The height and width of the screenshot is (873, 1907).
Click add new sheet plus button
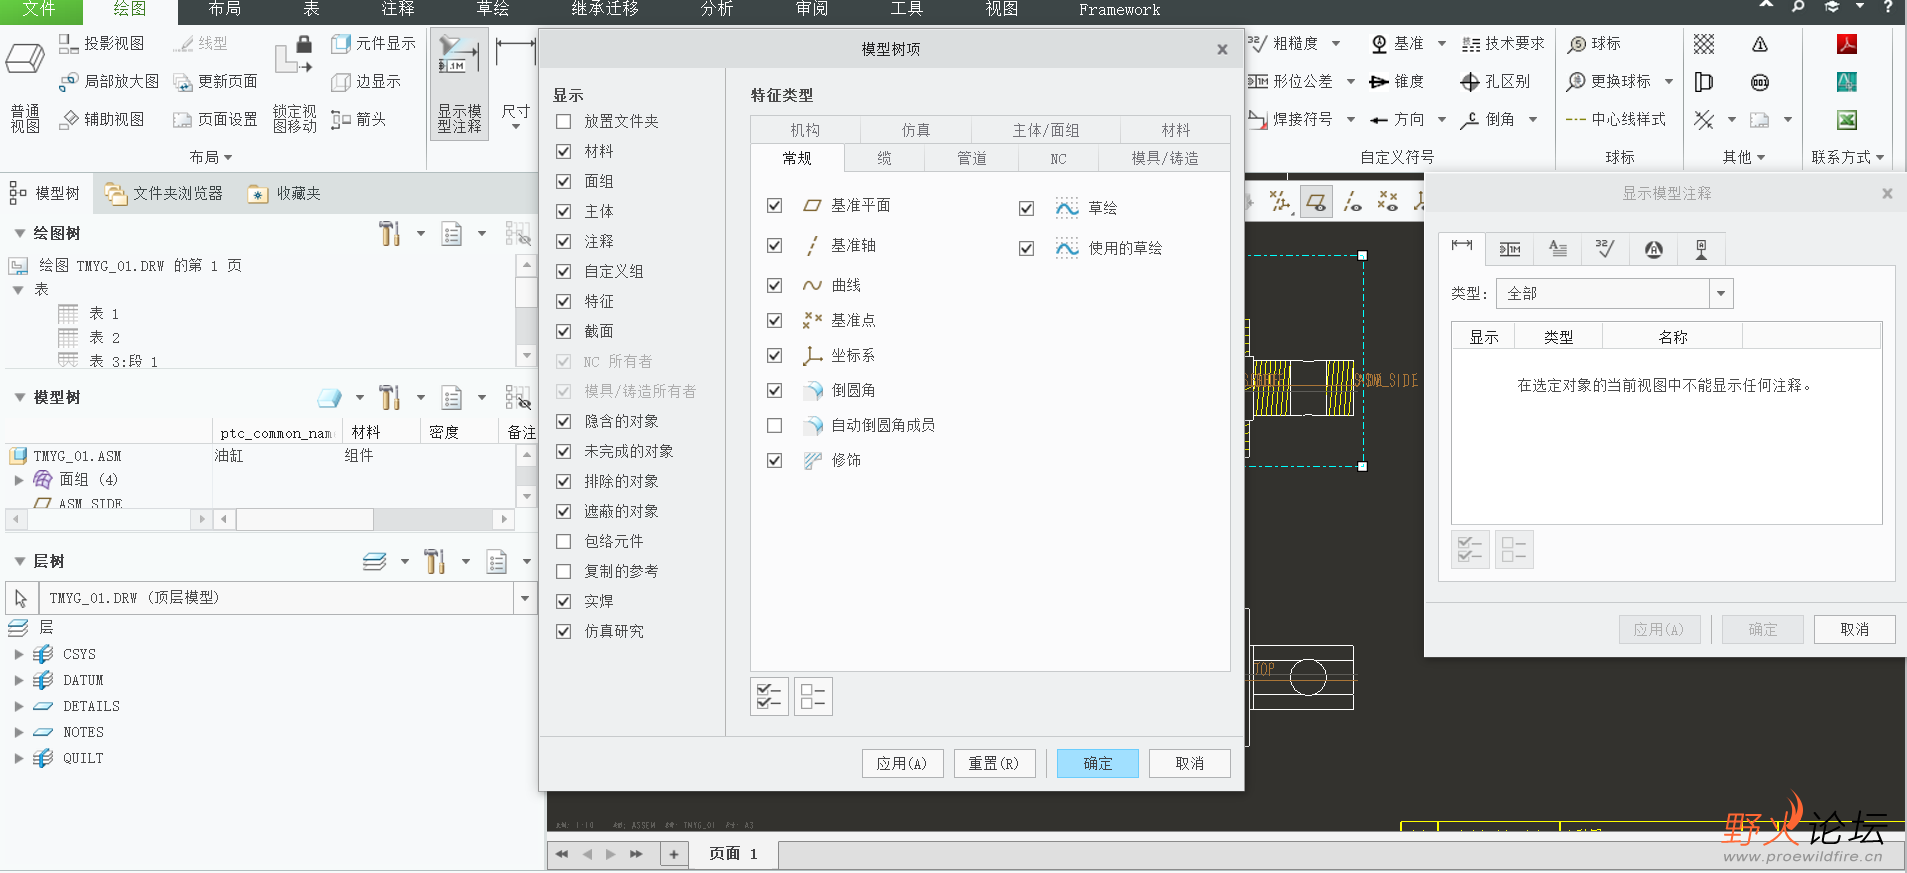click(x=674, y=854)
